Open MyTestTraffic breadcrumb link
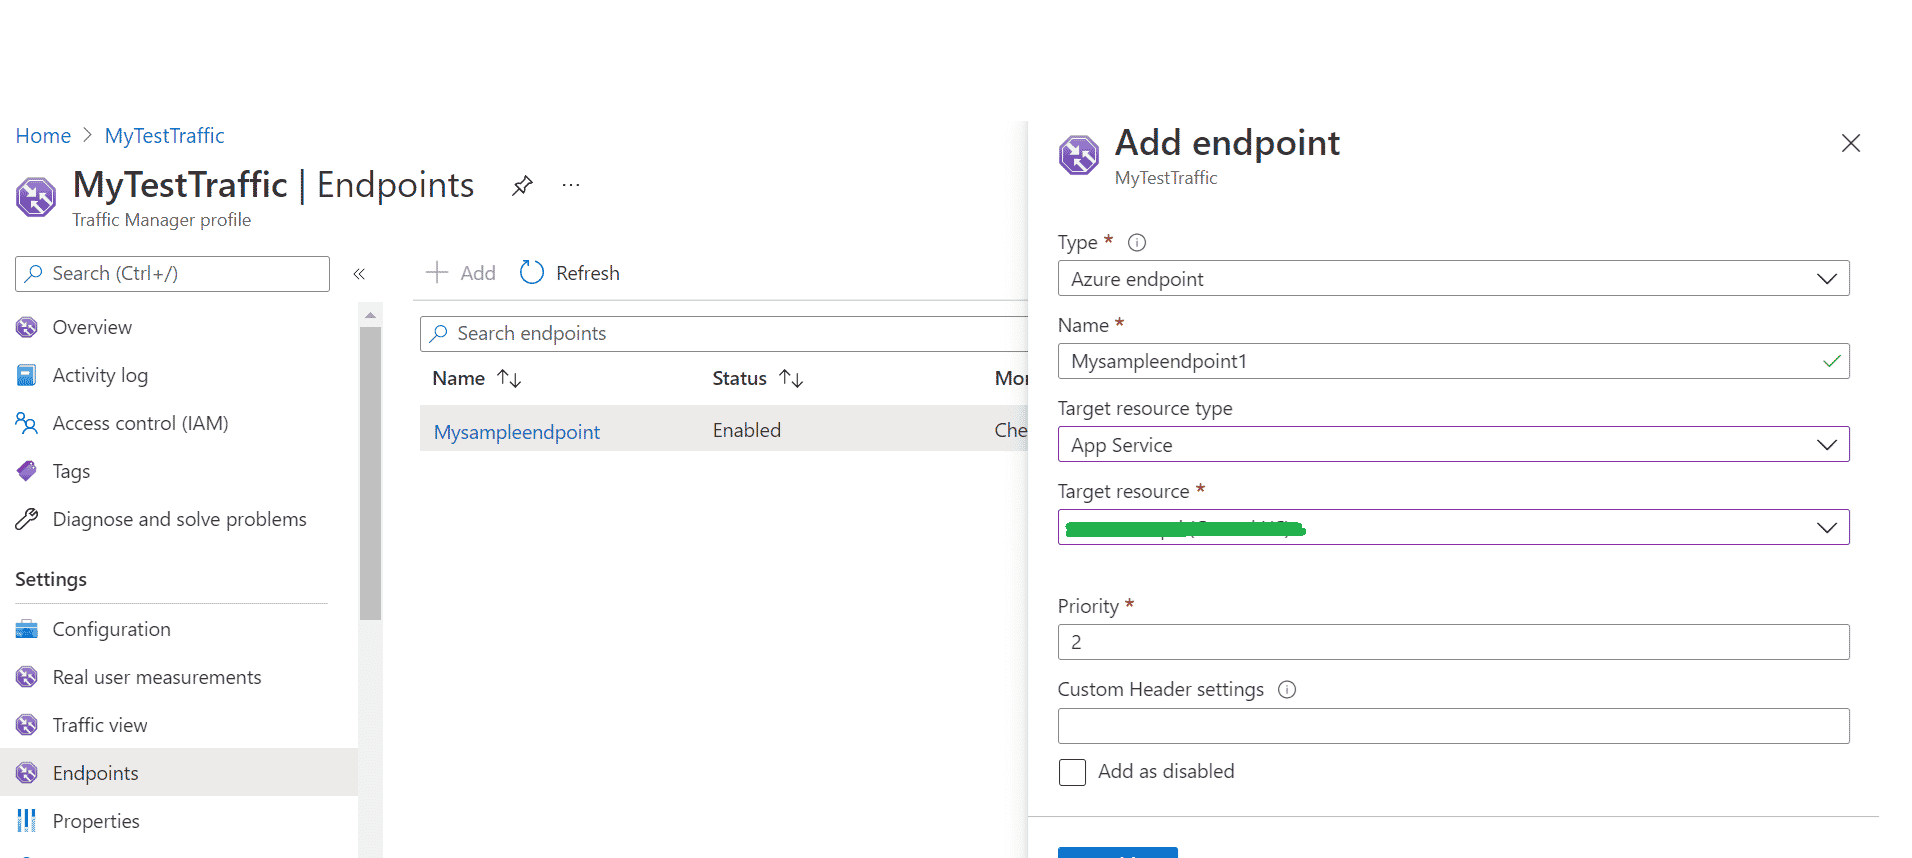Viewport: 1912px width, 858px height. tap(165, 135)
